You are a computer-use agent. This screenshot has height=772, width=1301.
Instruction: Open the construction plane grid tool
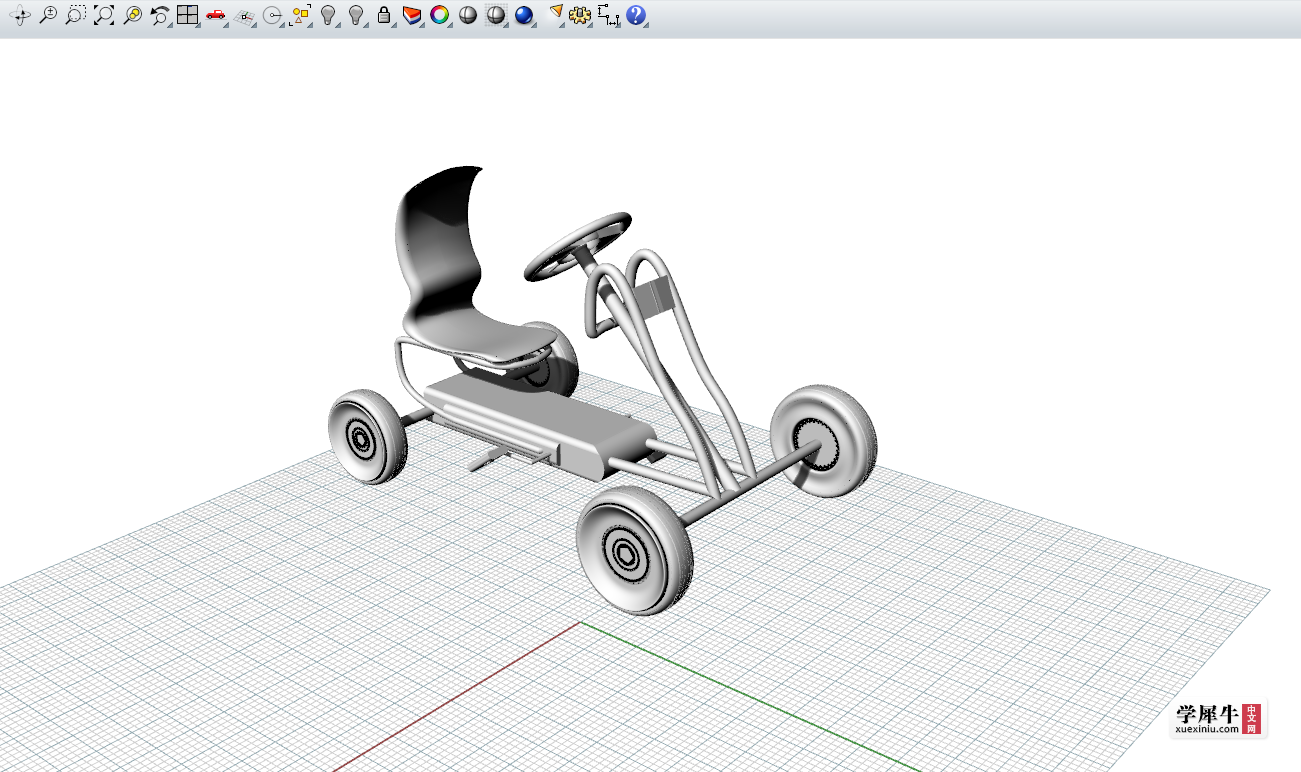pyautogui.click(x=244, y=15)
